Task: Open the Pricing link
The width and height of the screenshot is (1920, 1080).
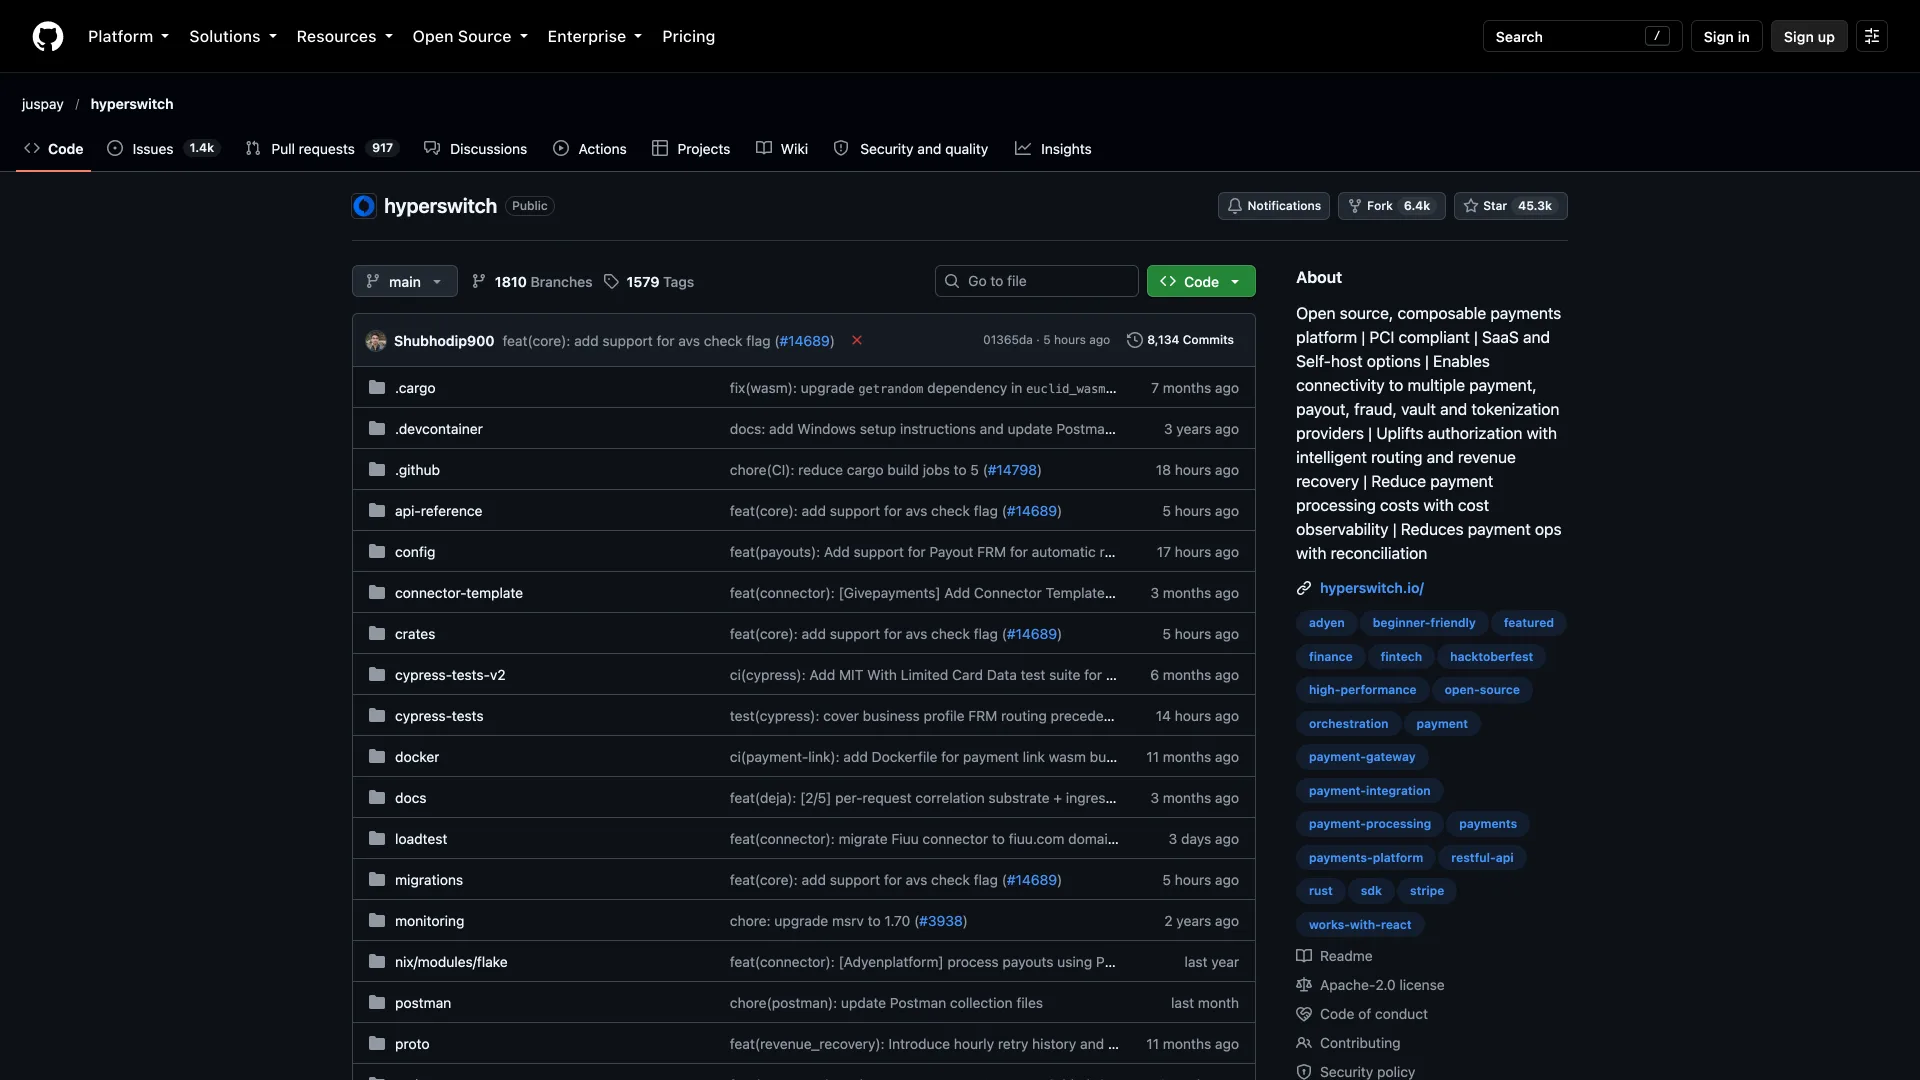Action: pos(688,36)
